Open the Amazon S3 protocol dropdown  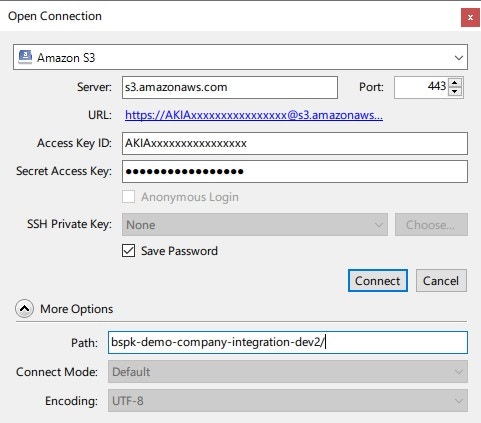(240, 57)
